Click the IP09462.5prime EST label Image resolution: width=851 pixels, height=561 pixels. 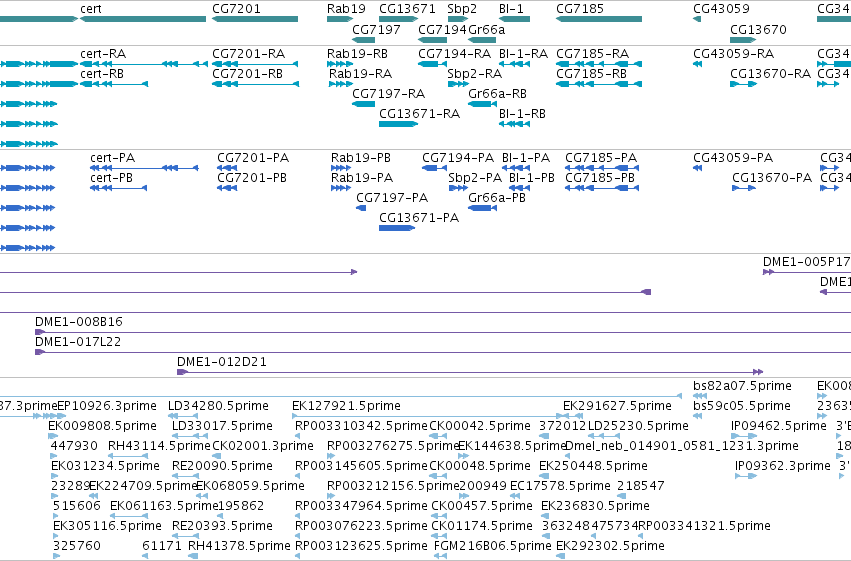778,426
